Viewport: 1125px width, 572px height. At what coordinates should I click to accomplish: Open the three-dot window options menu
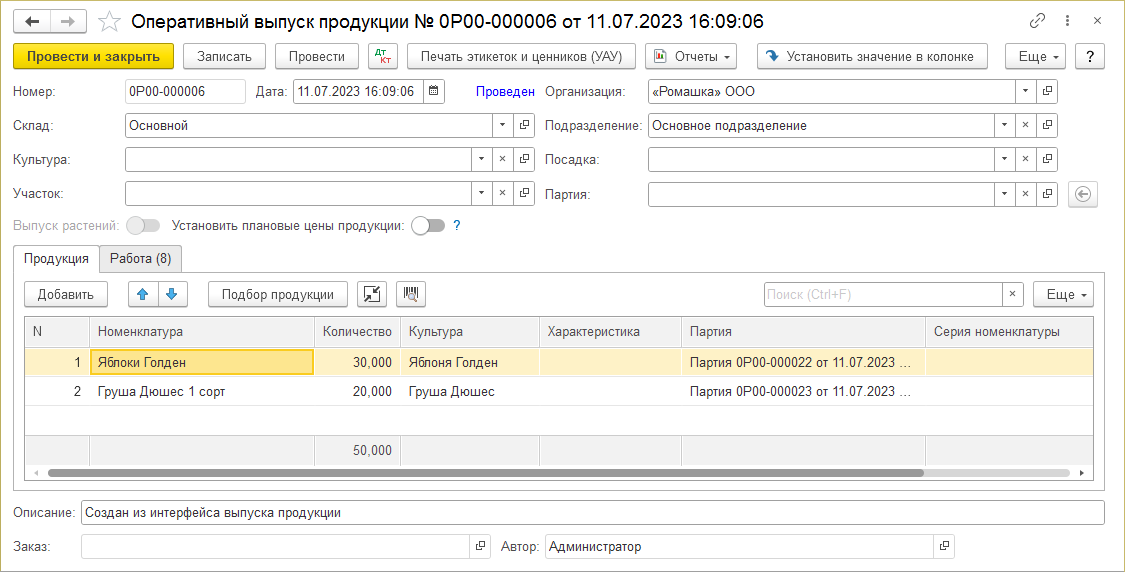coord(1068,21)
